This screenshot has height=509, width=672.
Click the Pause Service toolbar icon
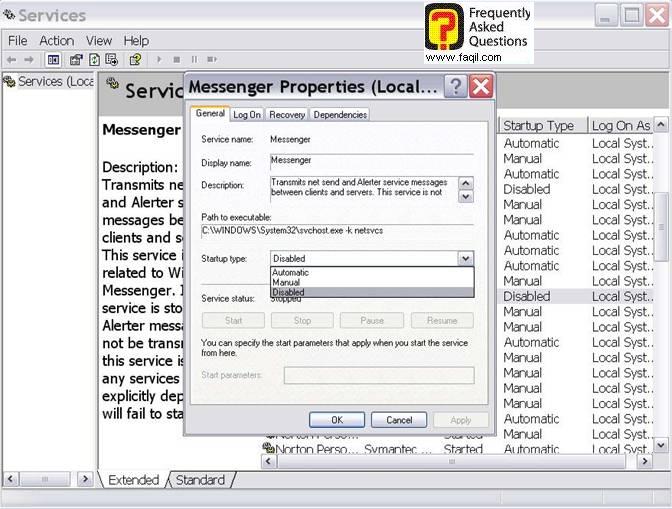(x=194, y=60)
